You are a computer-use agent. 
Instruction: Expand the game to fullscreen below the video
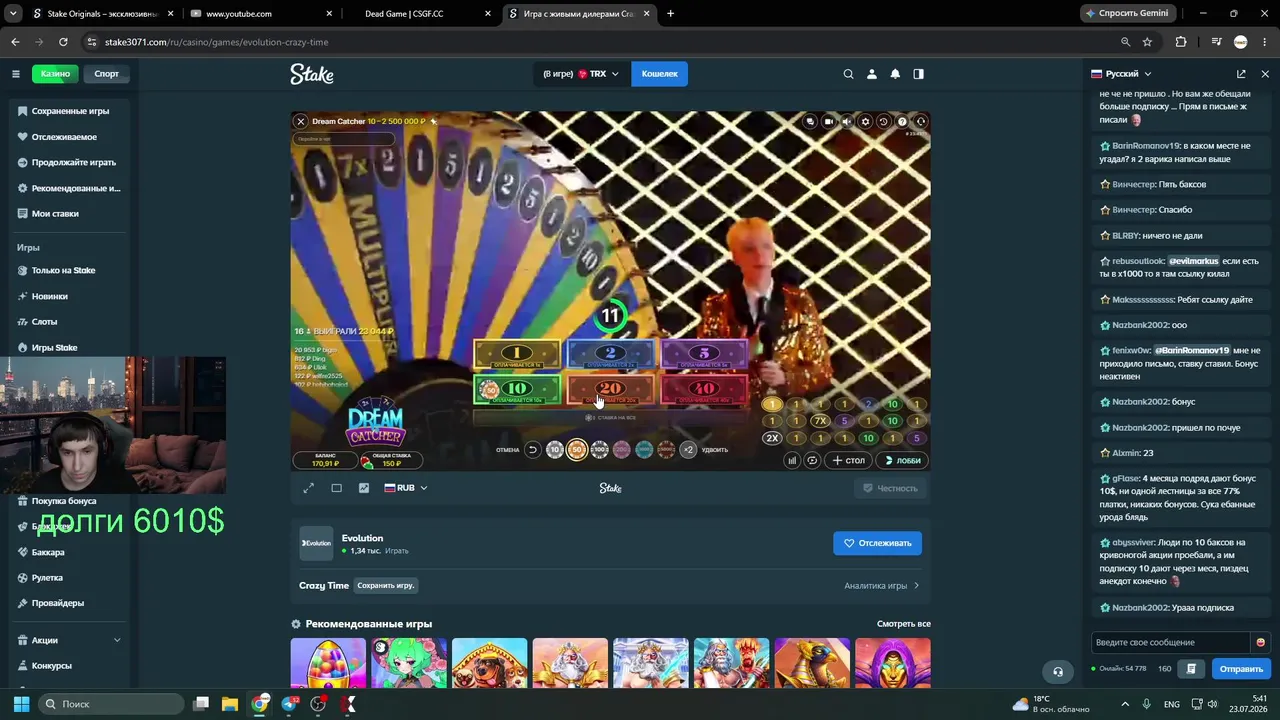[x=309, y=488]
